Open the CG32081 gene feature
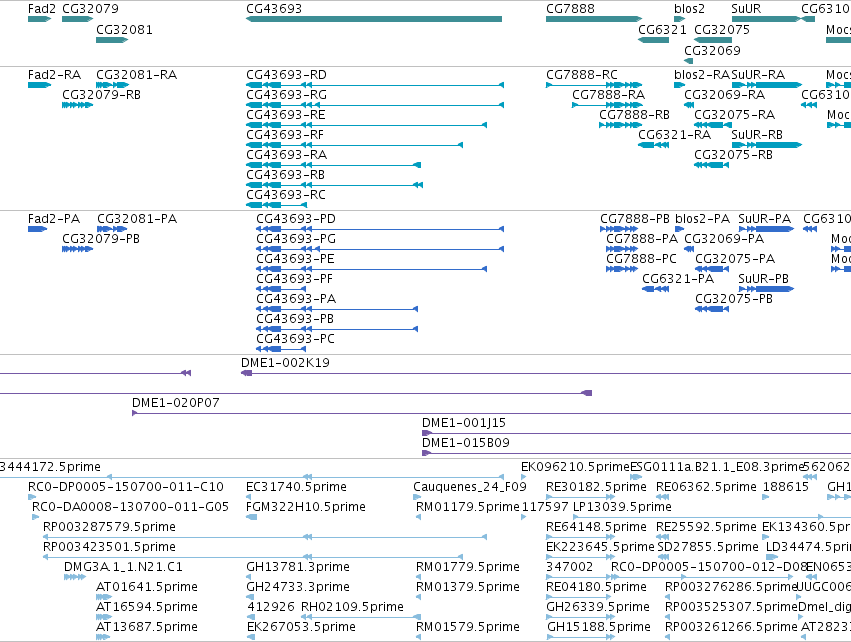851x642 pixels. tap(112, 40)
